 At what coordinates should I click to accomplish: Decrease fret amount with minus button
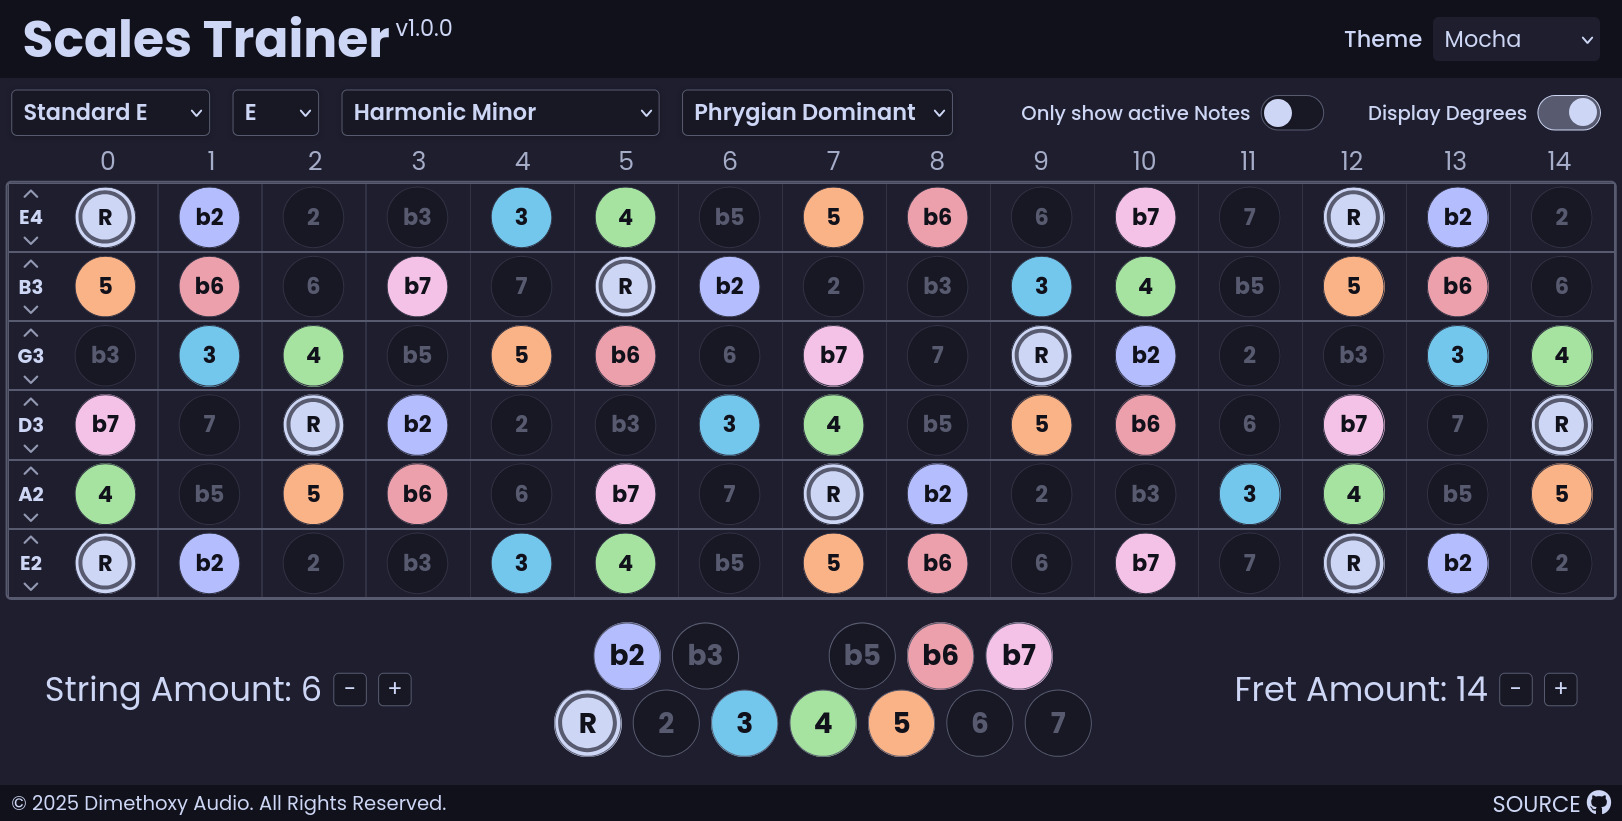[1516, 689]
